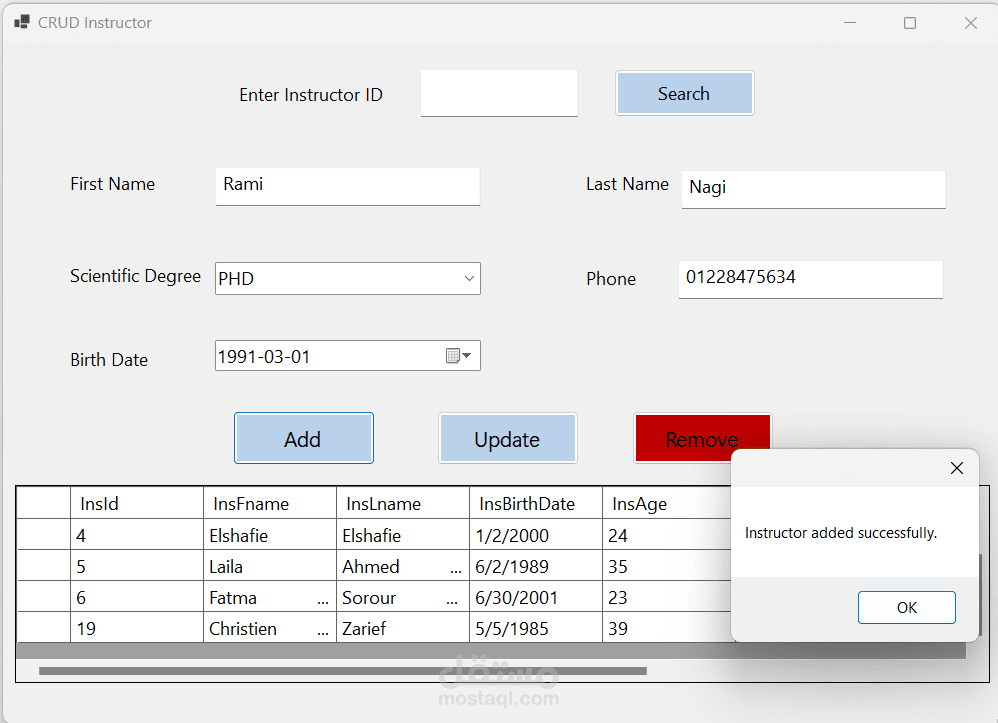The width and height of the screenshot is (998, 723).
Task: Open the Scientific Degree dropdown arrow
Action: 469,279
